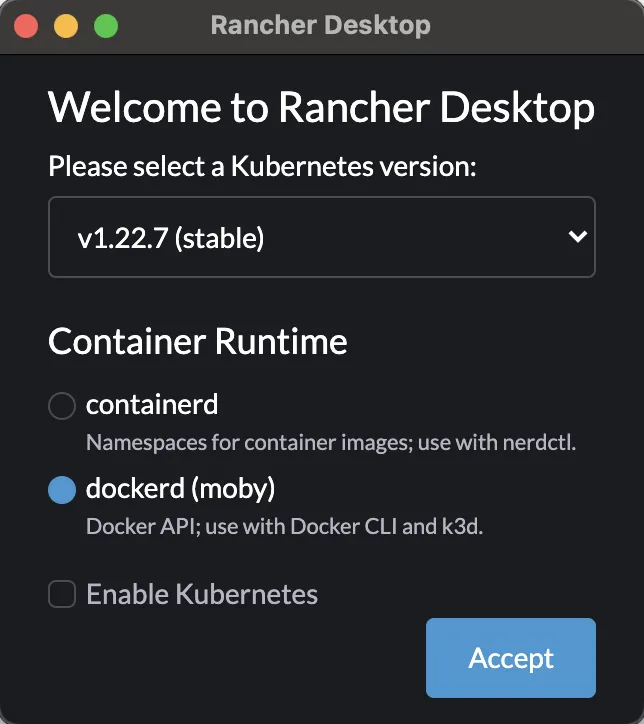Click the green maximize window button
The width and height of the screenshot is (644, 724).
coord(105,26)
